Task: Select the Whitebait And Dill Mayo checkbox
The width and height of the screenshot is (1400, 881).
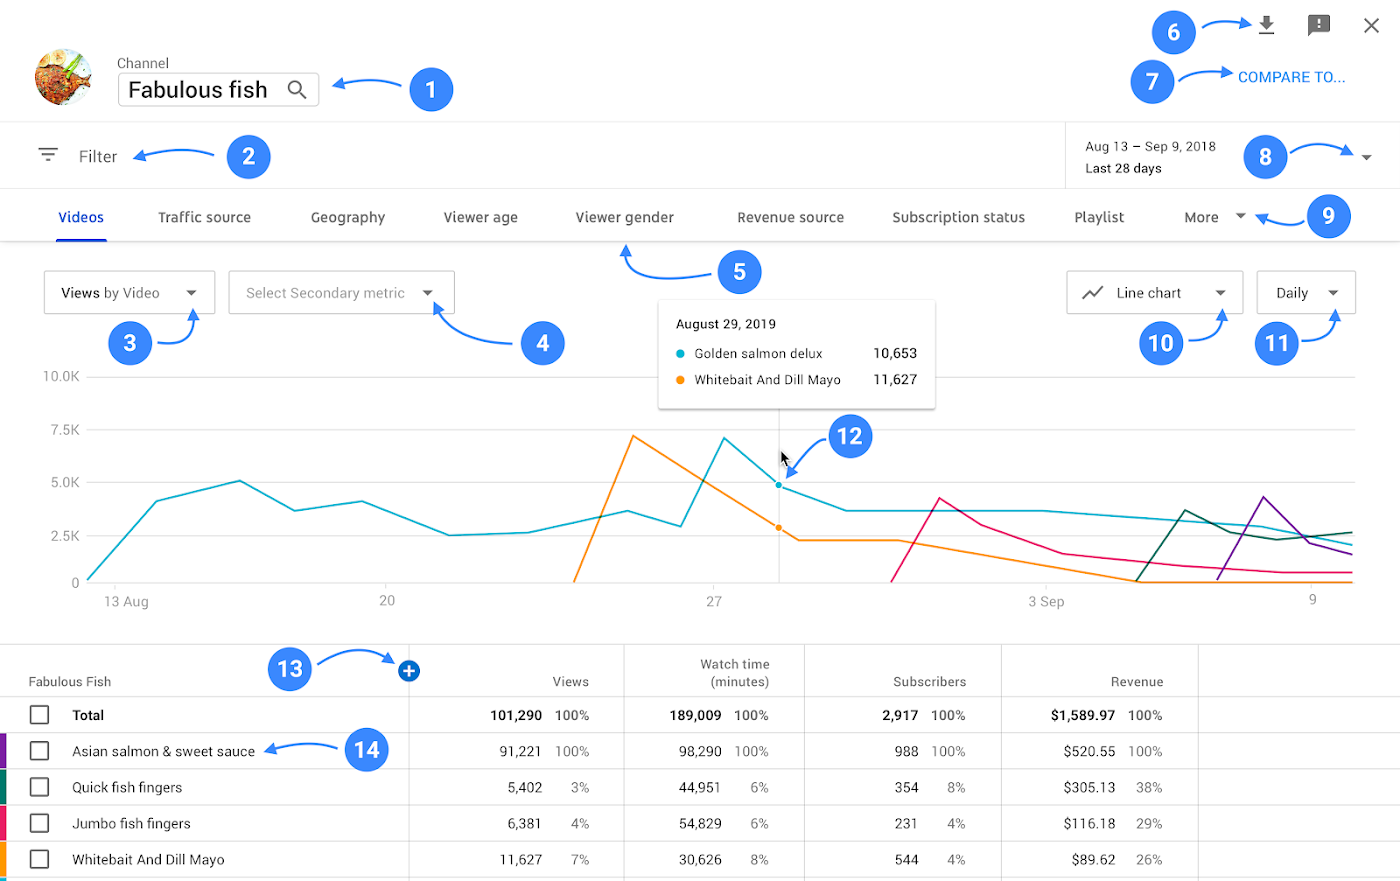Action: pos(39,859)
